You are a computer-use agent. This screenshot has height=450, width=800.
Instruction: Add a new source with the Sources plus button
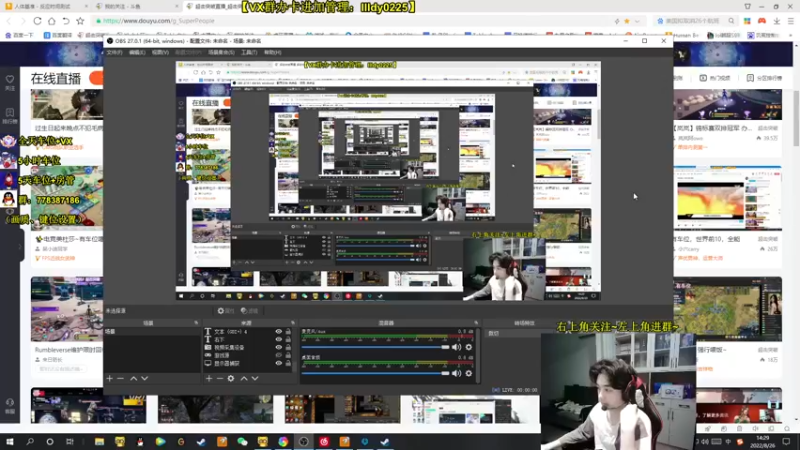pos(209,379)
